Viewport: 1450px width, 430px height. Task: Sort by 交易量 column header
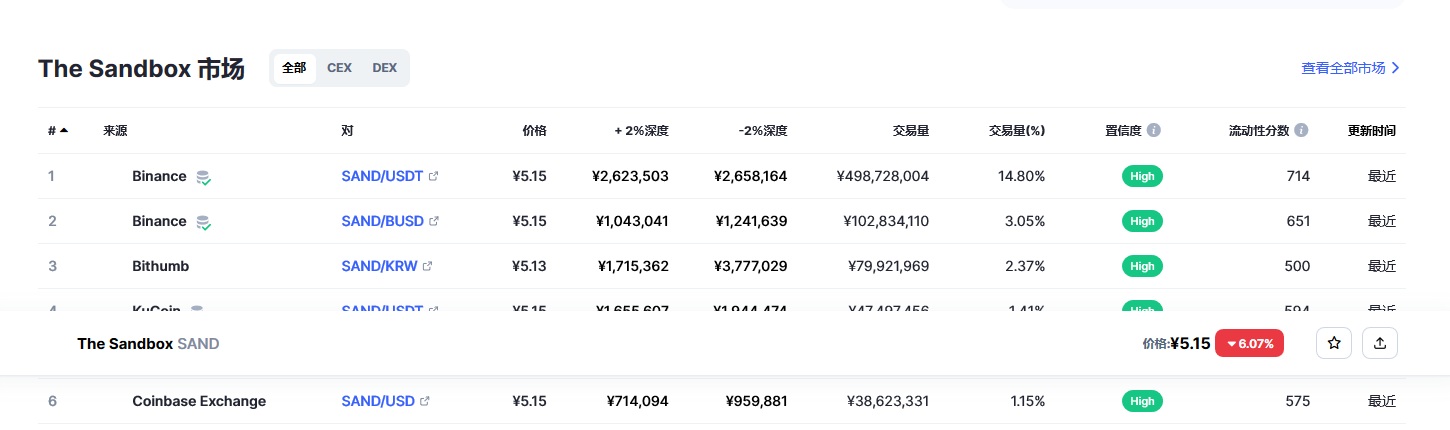(x=911, y=130)
